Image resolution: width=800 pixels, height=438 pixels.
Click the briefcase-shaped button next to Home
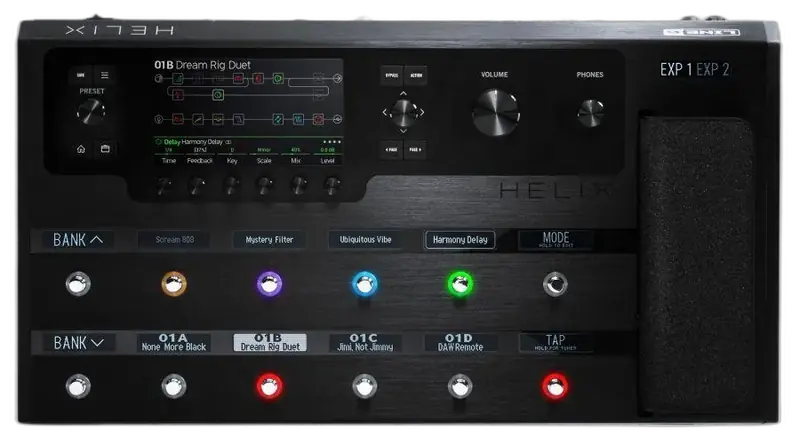(x=105, y=149)
